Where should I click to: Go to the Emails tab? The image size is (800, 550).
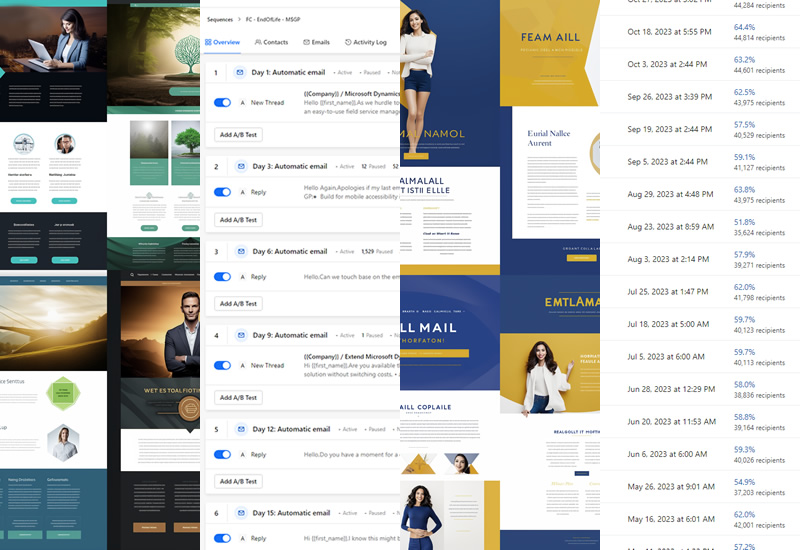(316, 43)
